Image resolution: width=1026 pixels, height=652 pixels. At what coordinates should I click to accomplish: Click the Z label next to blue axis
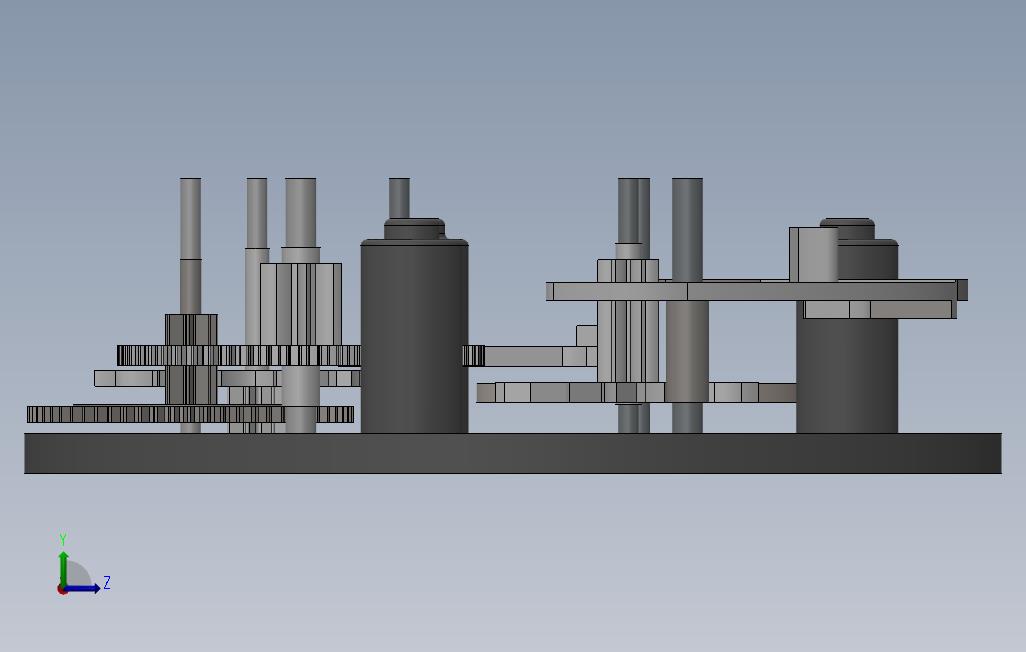(107, 582)
